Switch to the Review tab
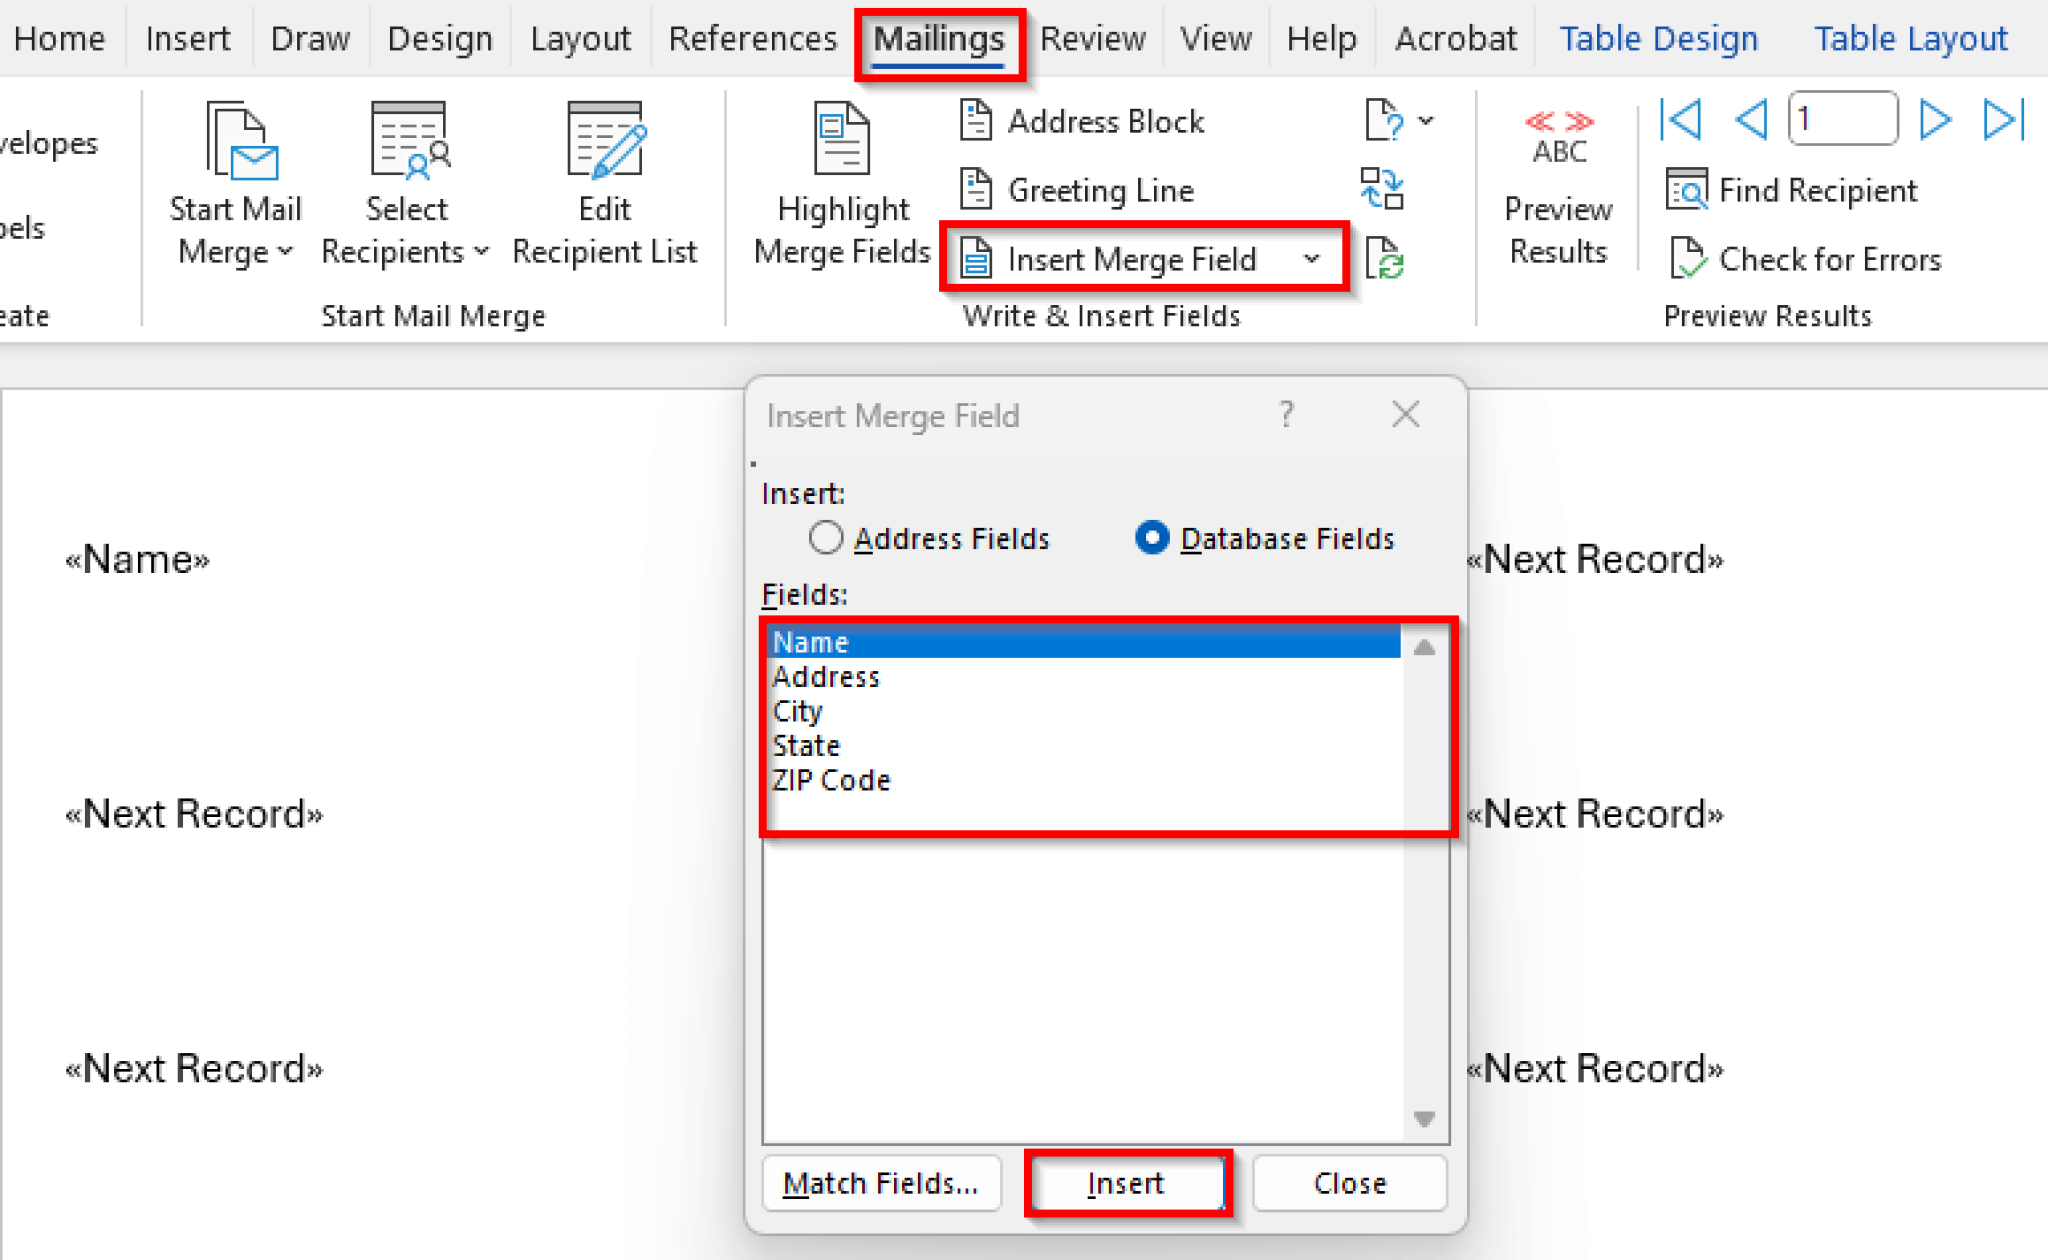2048x1260 pixels. pyautogui.click(x=1092, y=38)
